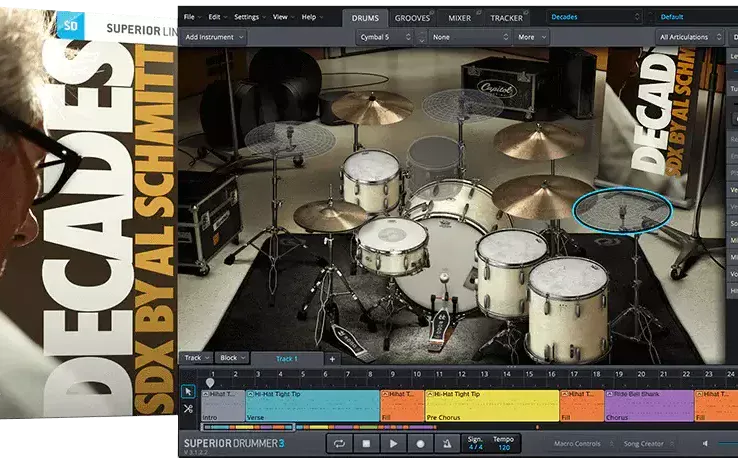This screenshot has height=458, width=738.
Task: Switch to the MIXER tab
Action: pyautogui.click(x=459, y=18)
